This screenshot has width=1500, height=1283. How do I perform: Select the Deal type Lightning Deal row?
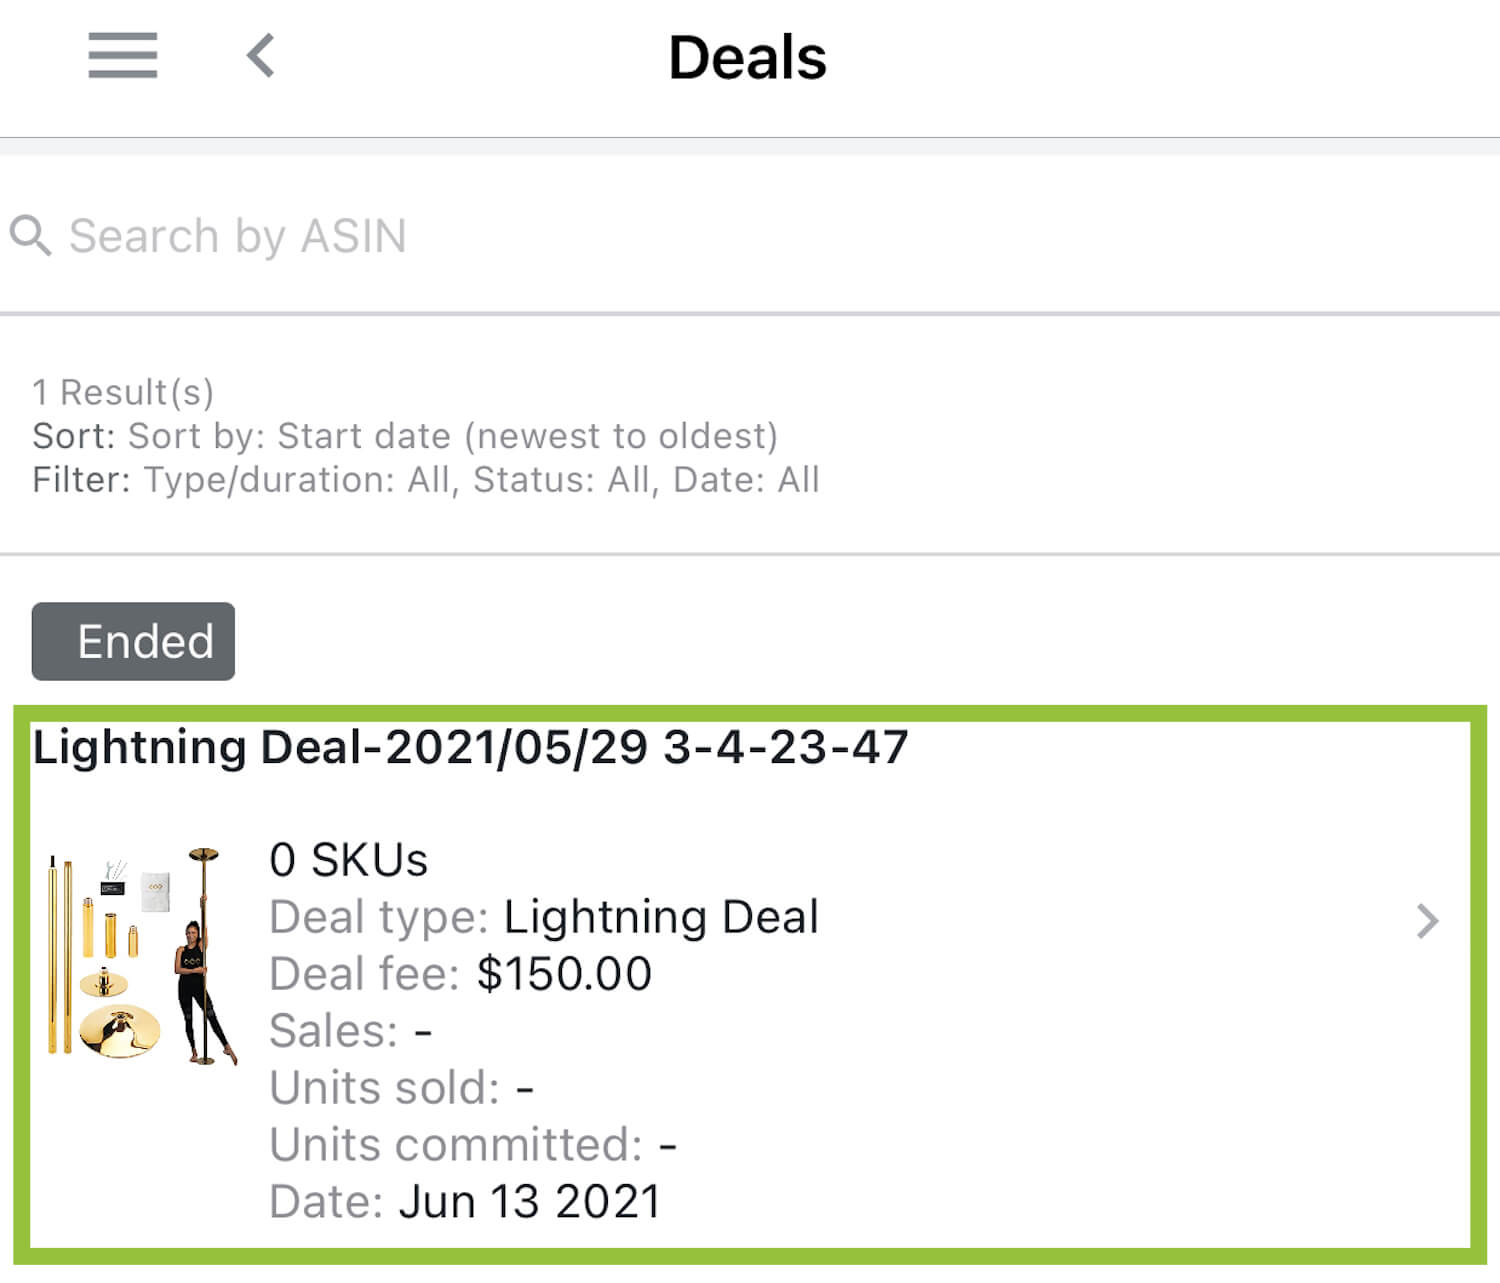tap(543, 917)
